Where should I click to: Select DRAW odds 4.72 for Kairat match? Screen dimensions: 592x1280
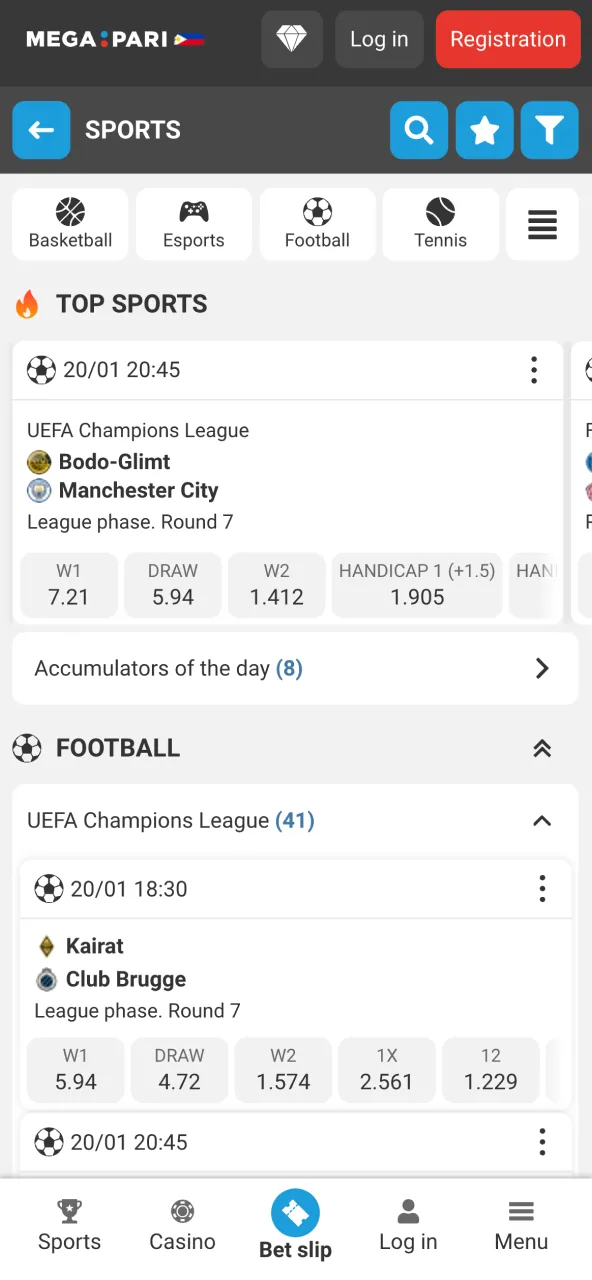(179, 1069)
